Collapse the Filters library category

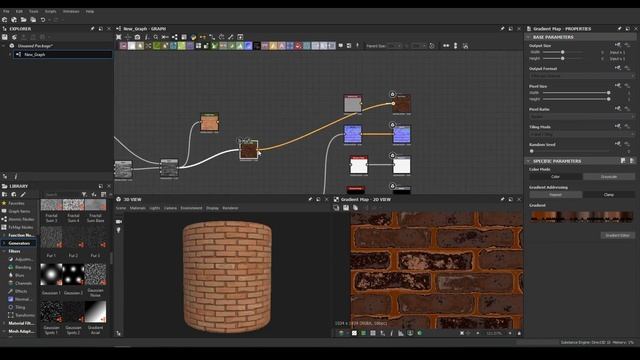coord(4,251)
